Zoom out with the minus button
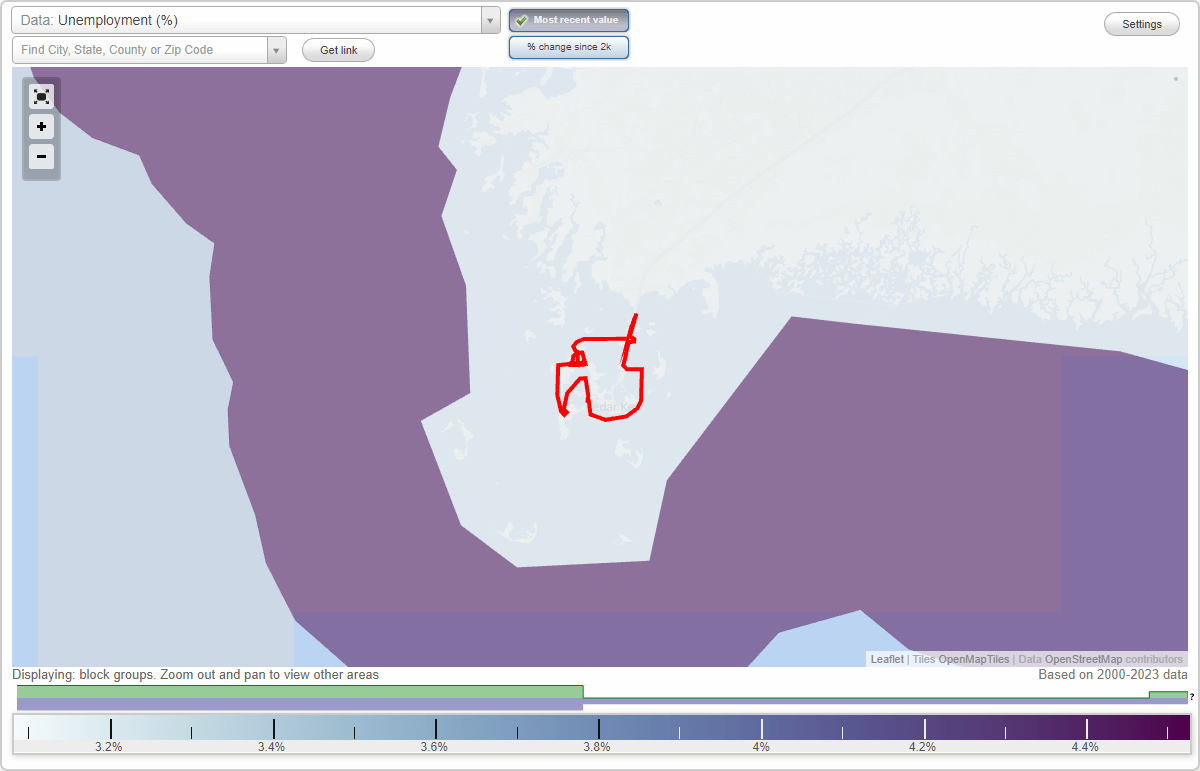1200x771 pixels. 41,156
